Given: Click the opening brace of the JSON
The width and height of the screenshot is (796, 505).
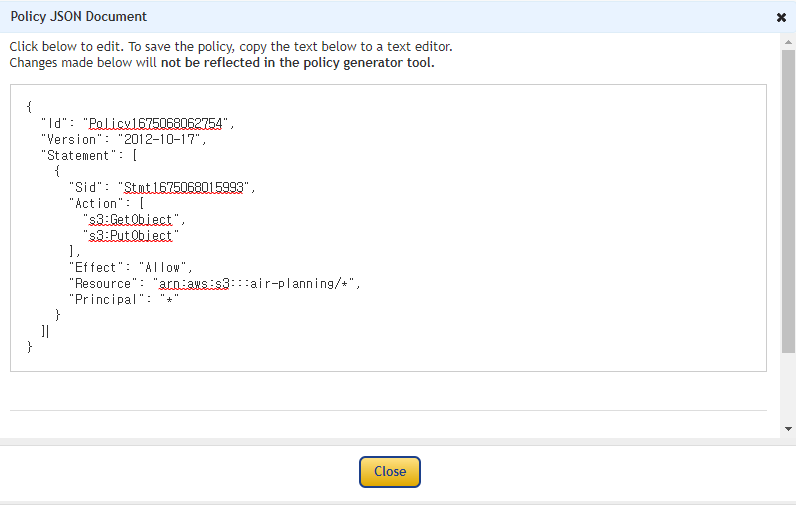Looking at the screenshot, I should [29, 107].
